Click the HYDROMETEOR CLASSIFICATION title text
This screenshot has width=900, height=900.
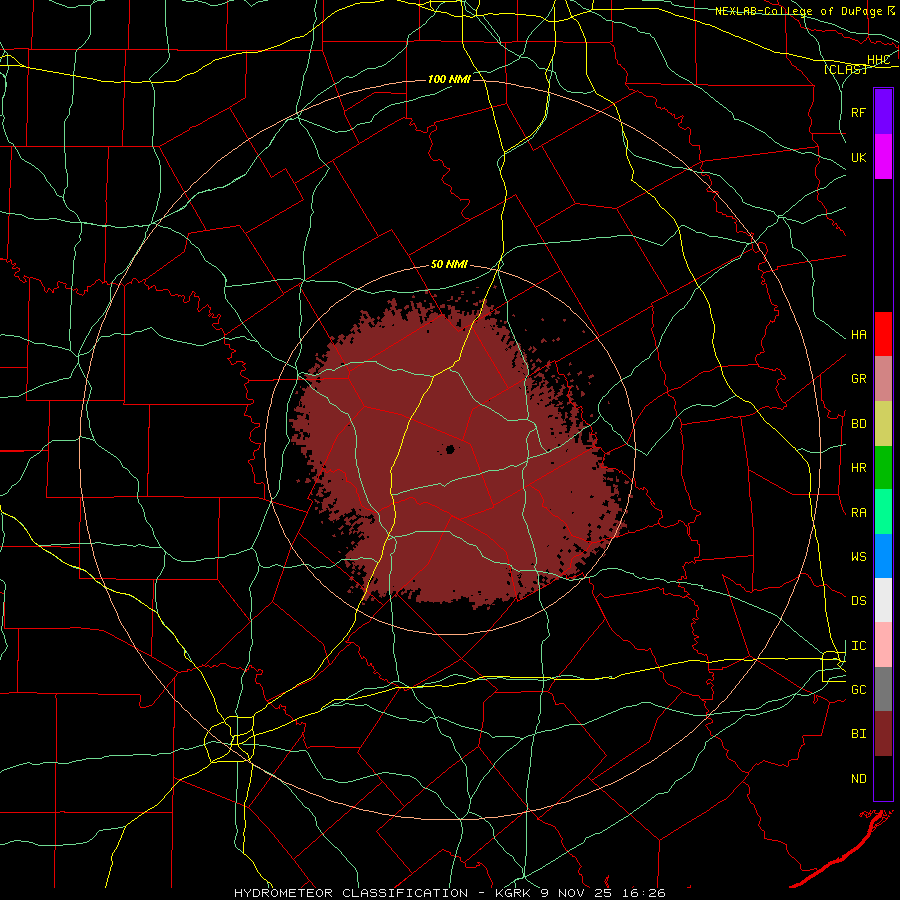(351, 893)
